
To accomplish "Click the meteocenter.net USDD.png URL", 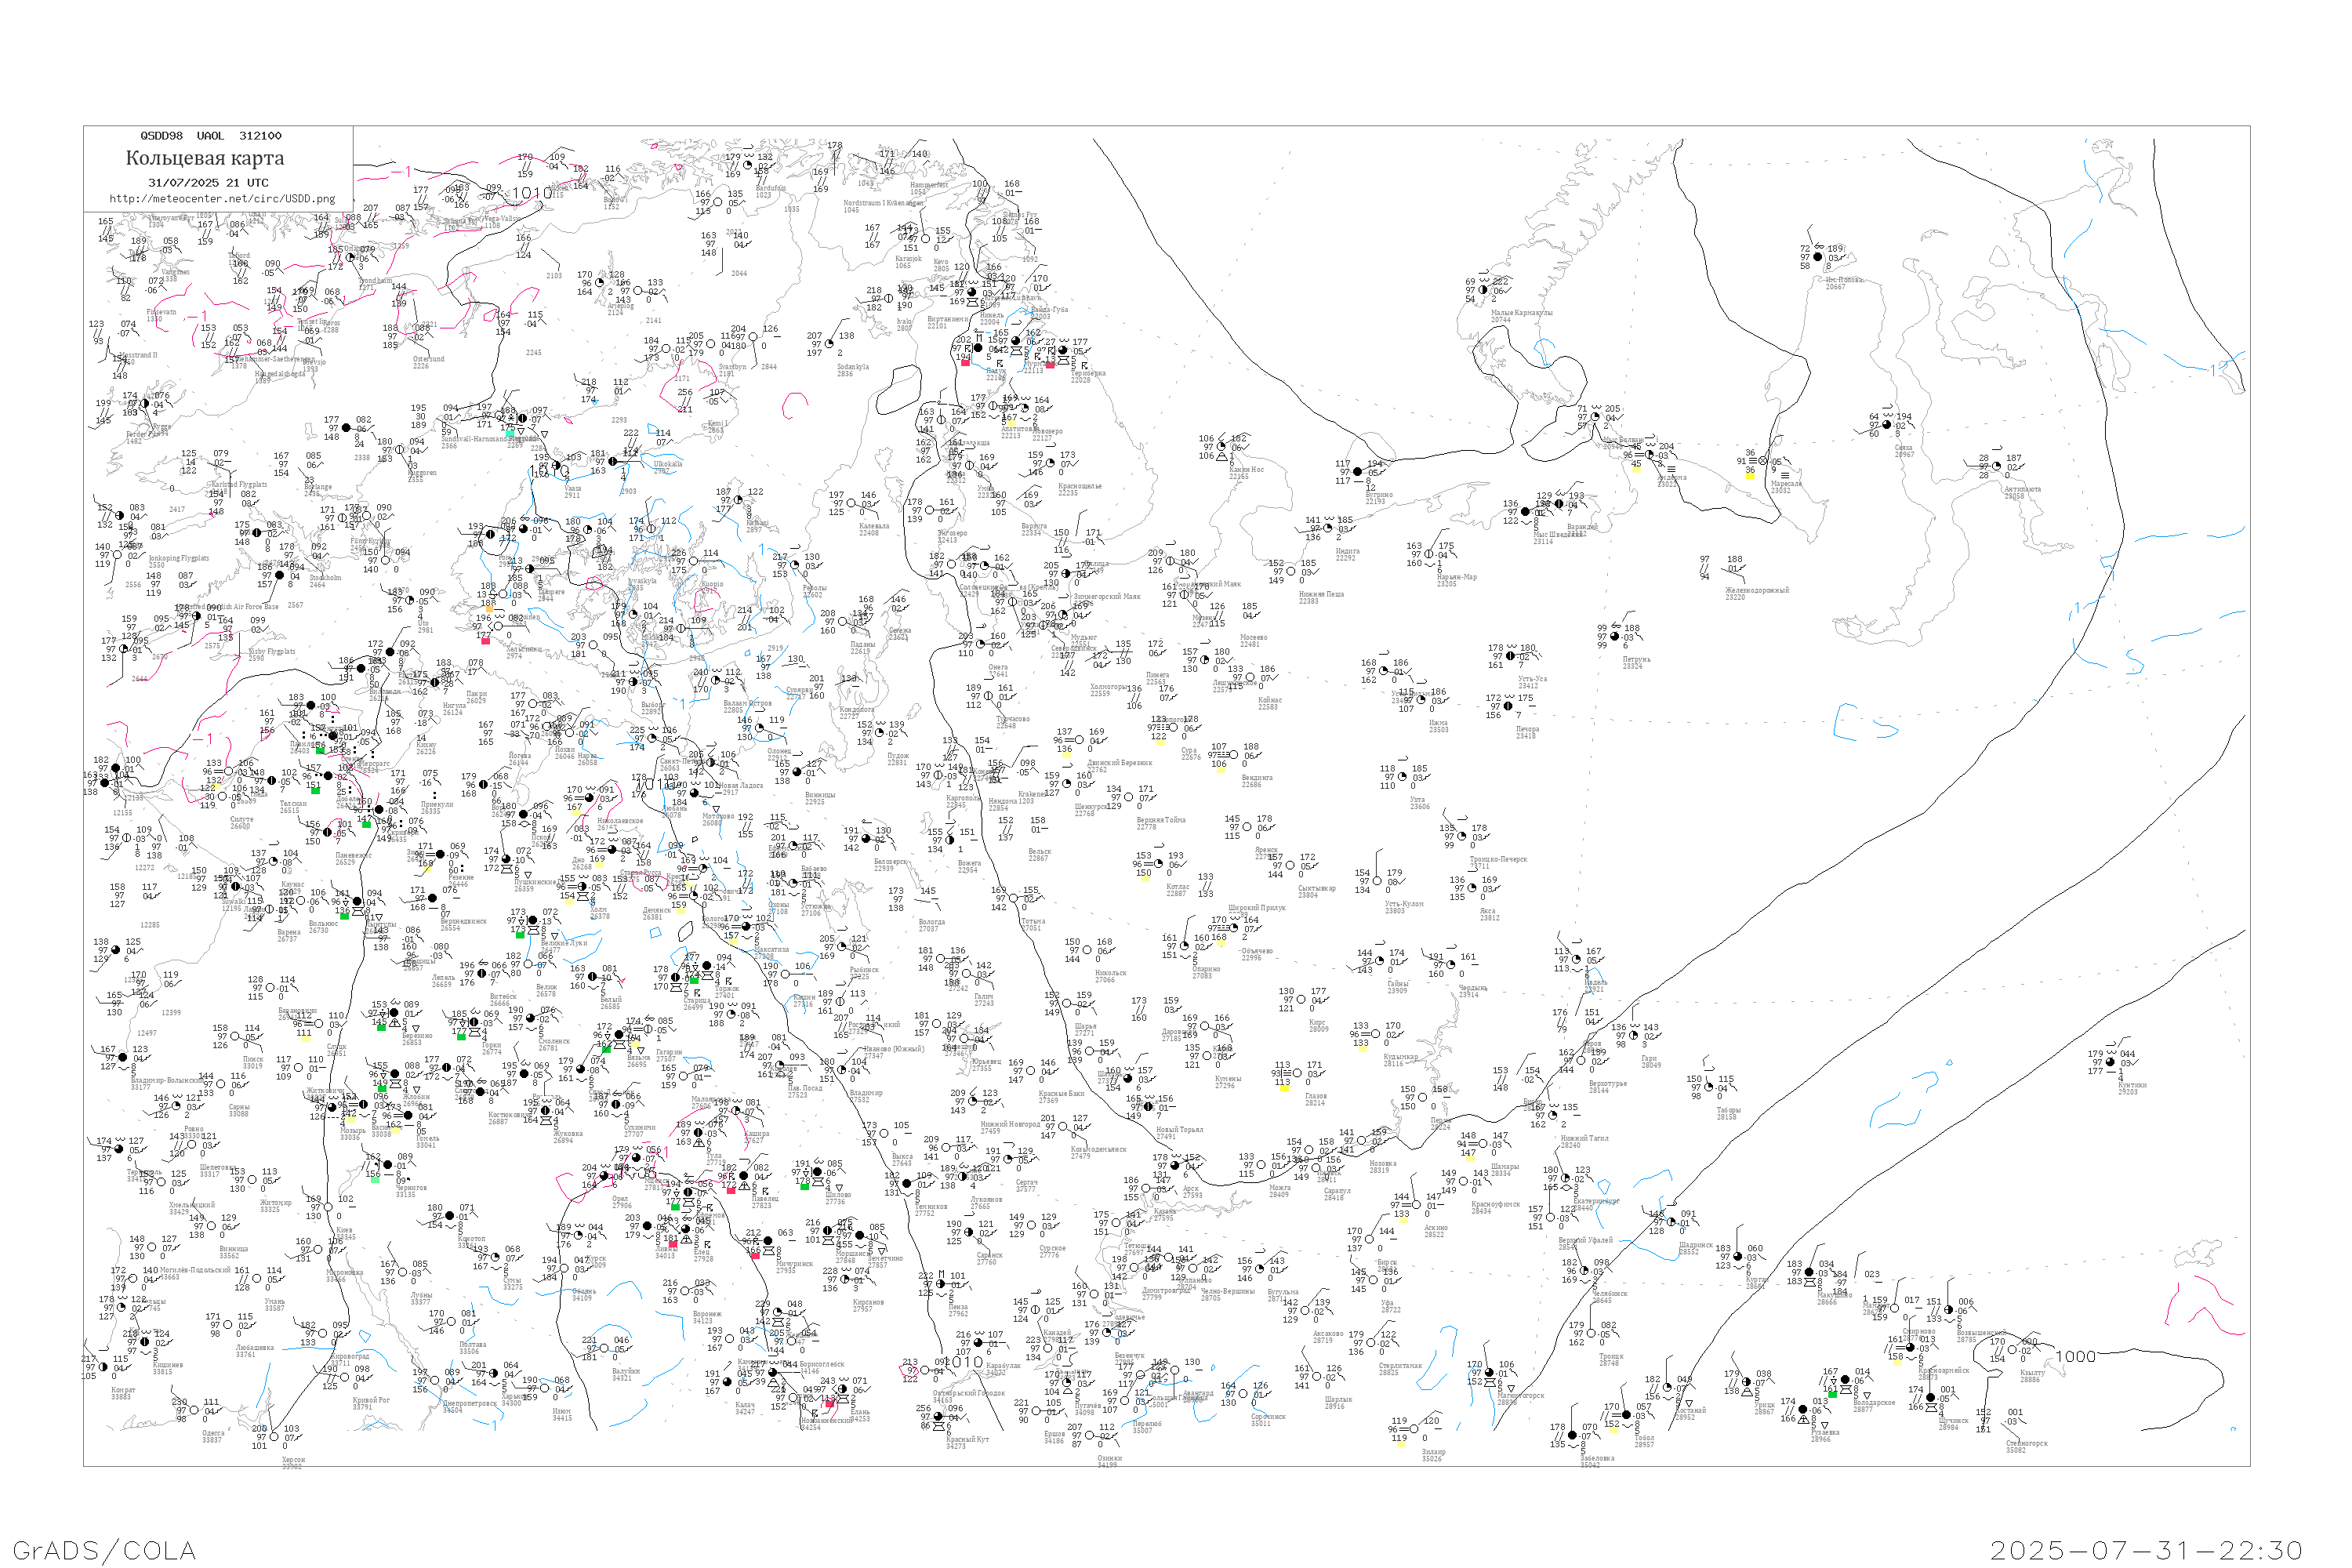I will (222, 199).
